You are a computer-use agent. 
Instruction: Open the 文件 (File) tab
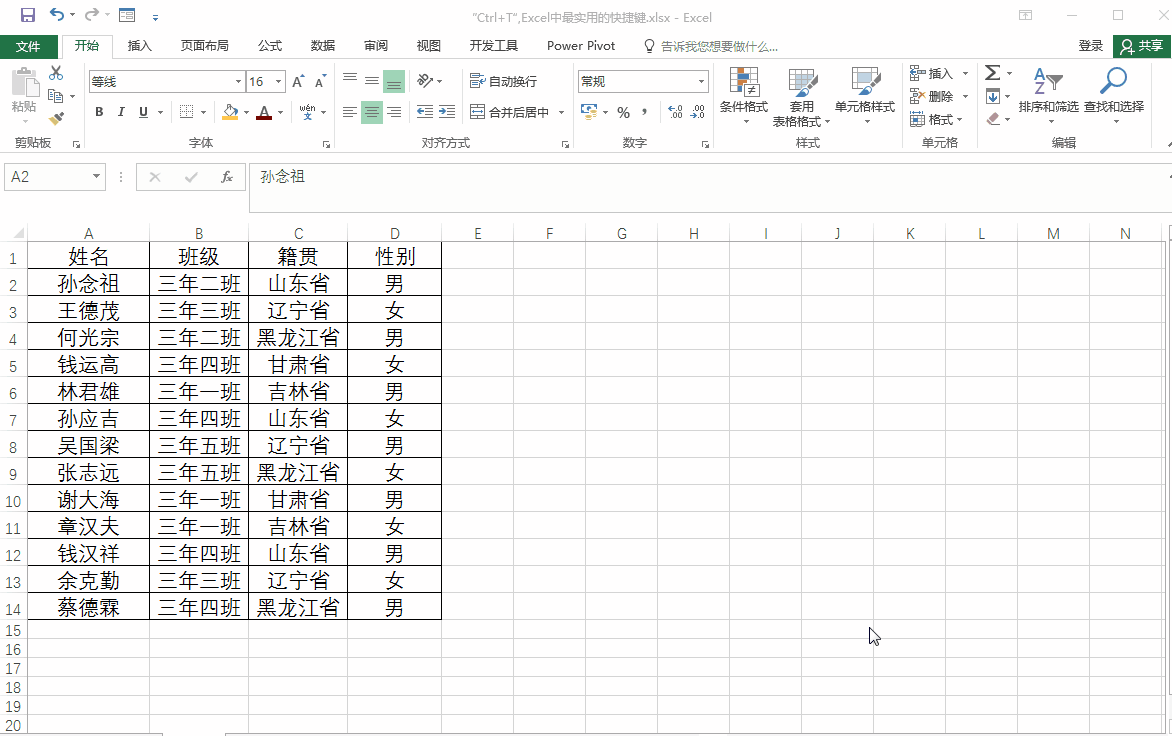point(28,46)
